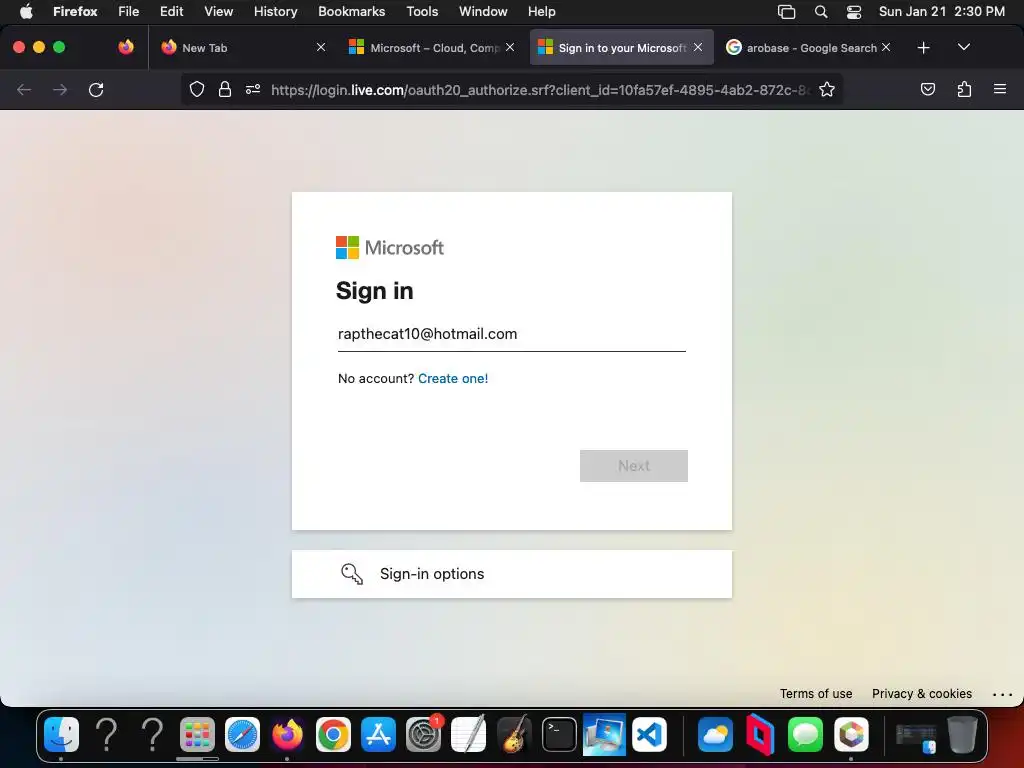Reload the current page

pos(96,89)
